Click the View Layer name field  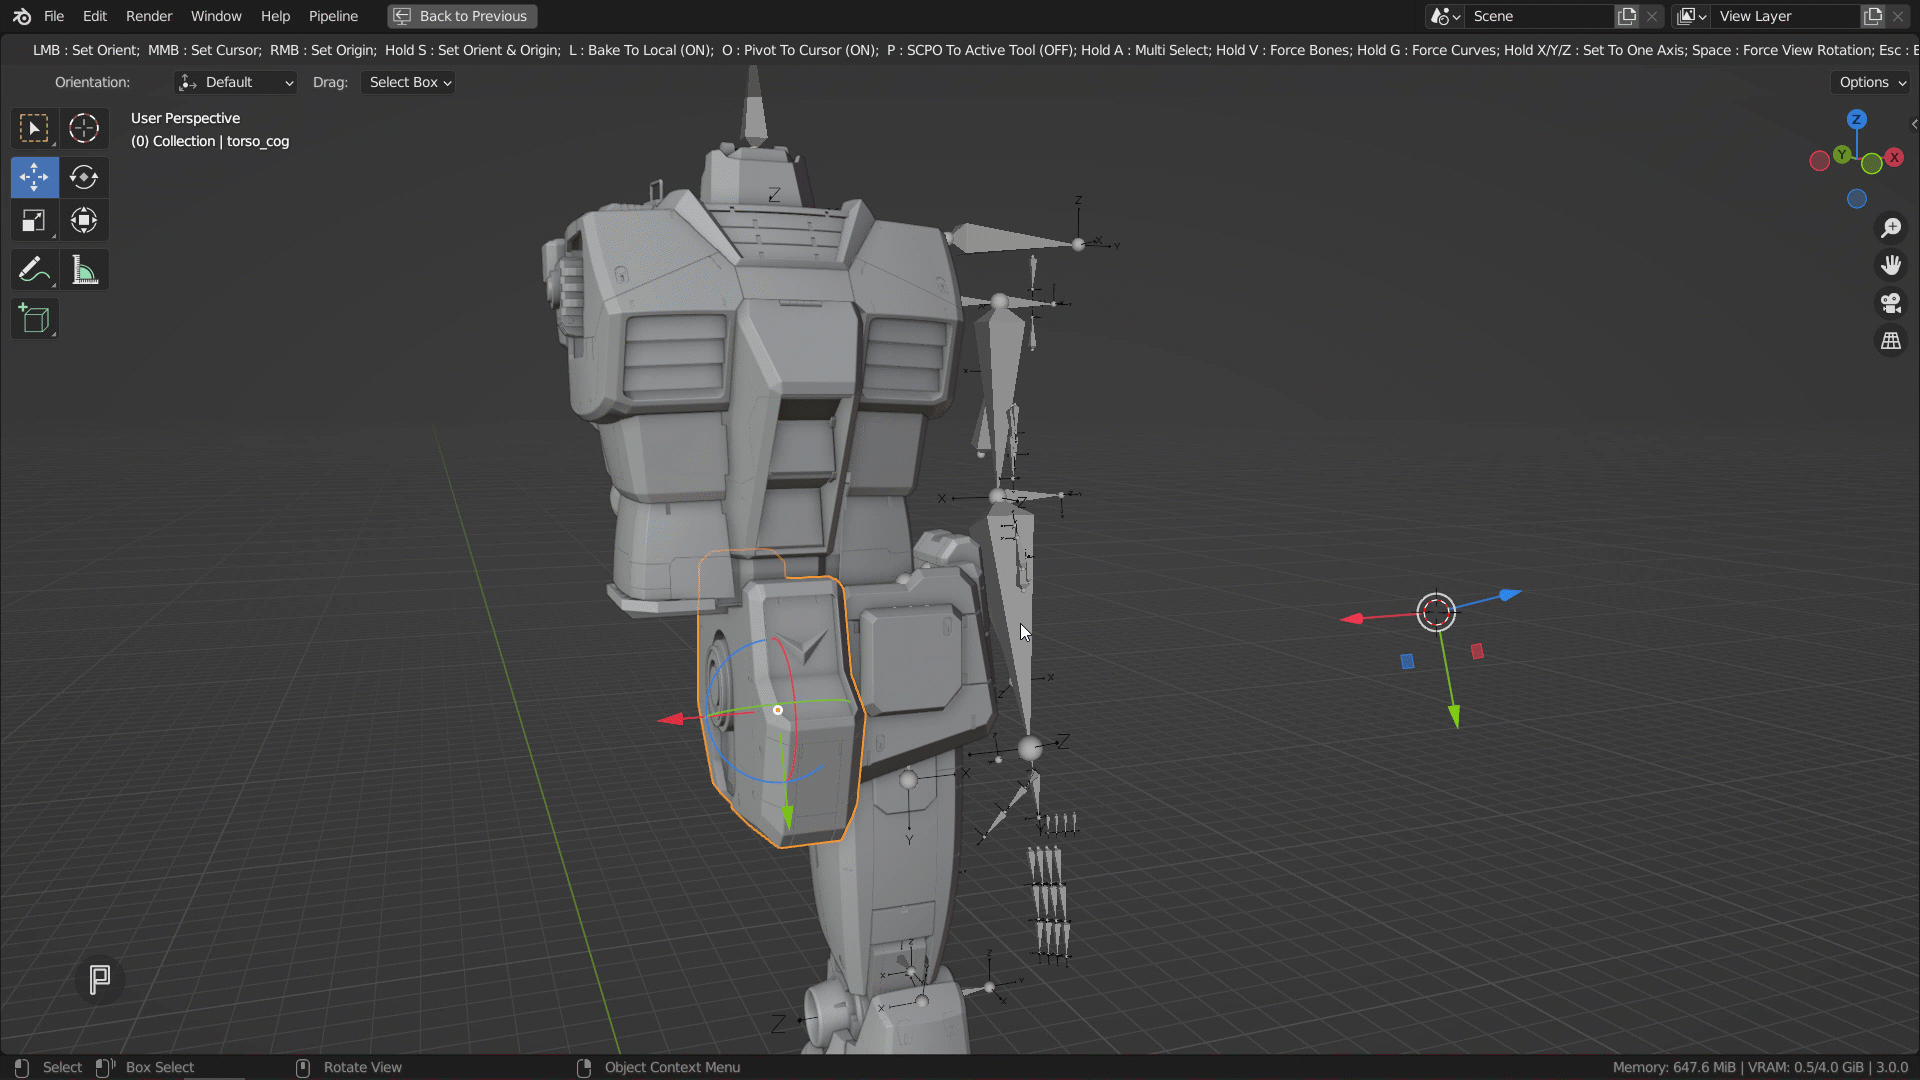click(1785, 15)
